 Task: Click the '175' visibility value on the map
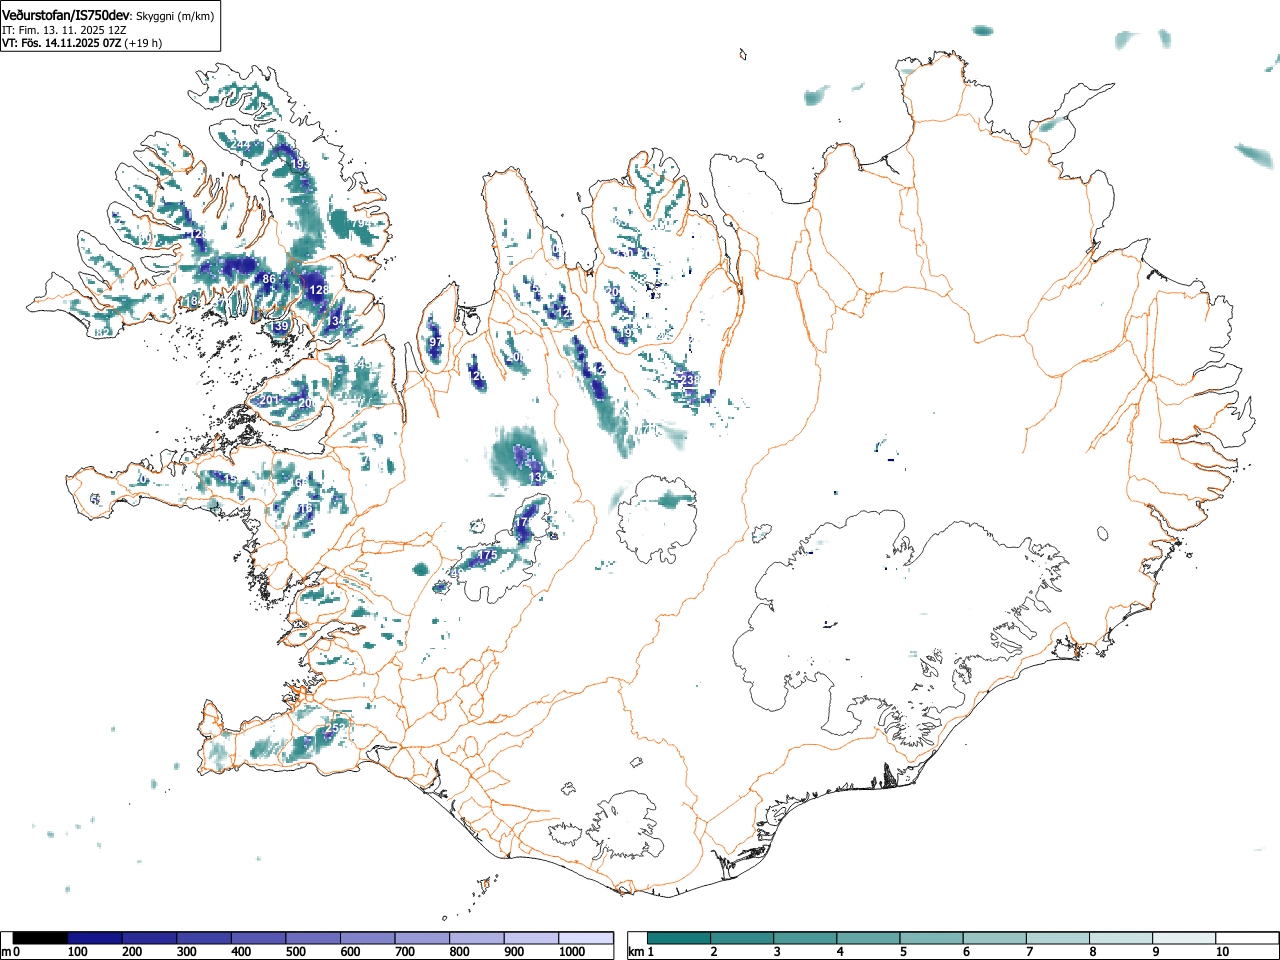pyautogui.click(x=488, y=555)
